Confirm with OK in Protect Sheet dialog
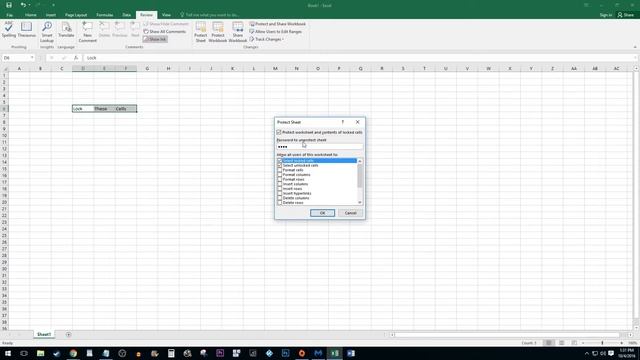Screen dimensions: 640x360 point(322,213)
